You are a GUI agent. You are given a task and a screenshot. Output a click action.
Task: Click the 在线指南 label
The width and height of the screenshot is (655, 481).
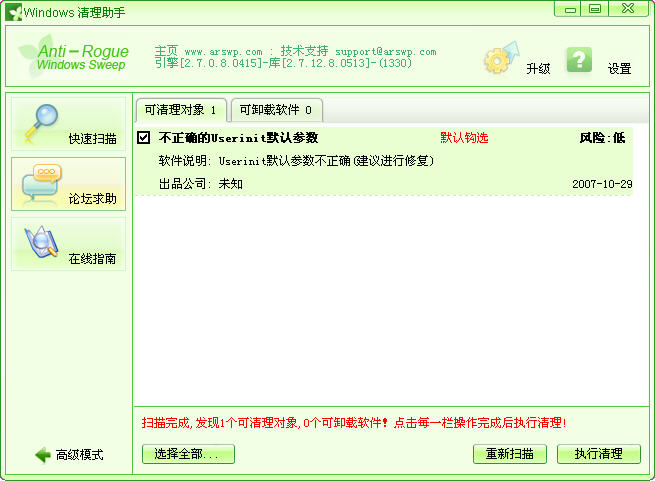click(x=92, y=259)
